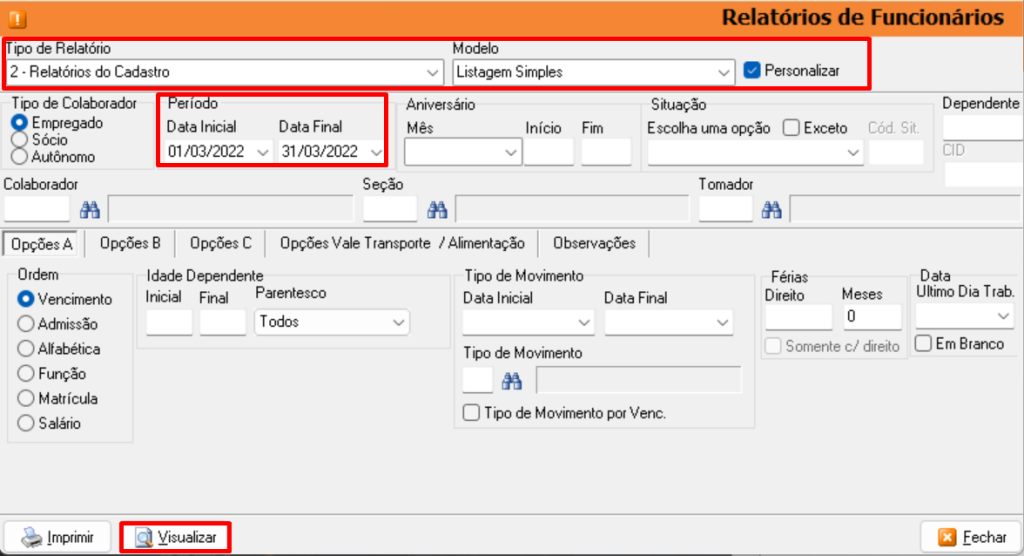
Task: Choose Matrícula ordering
Action: tap(25, 399)
